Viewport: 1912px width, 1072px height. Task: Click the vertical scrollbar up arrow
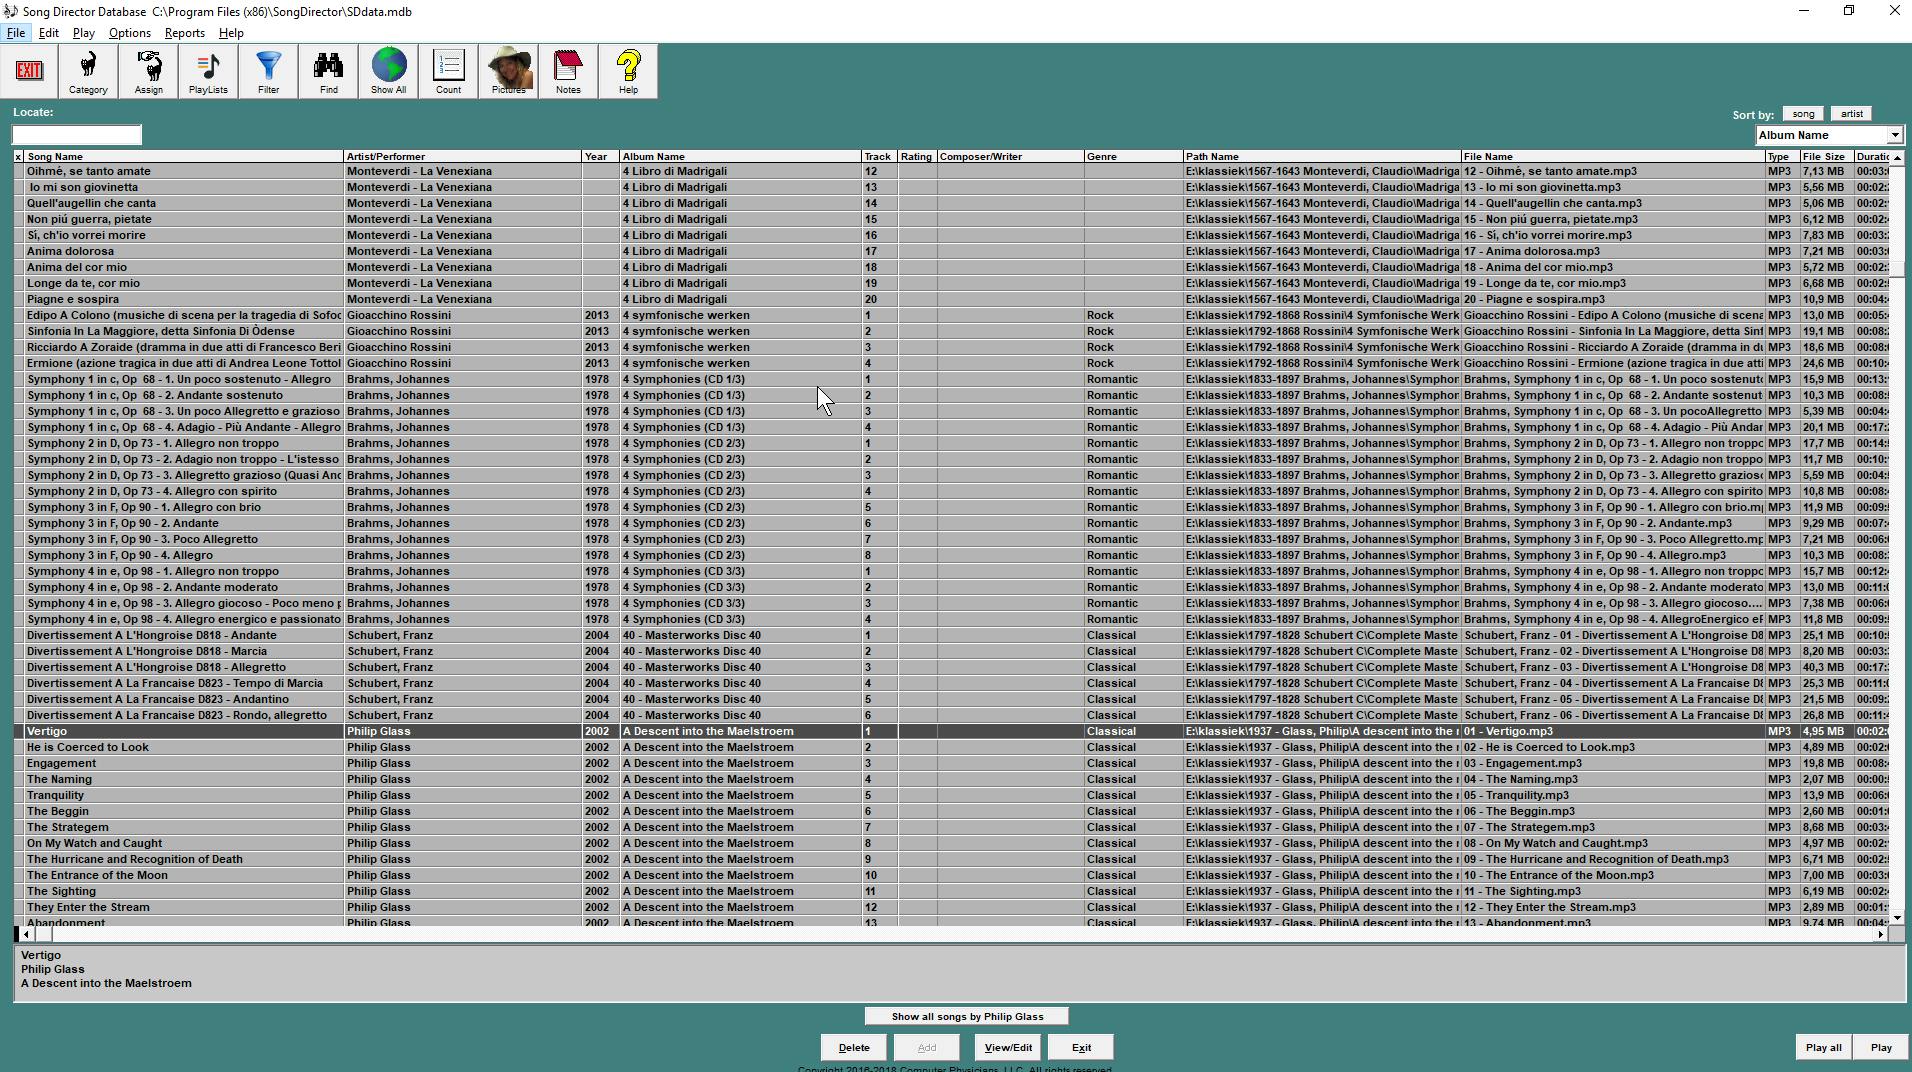pyautogui.click(x=1897, y=158)
